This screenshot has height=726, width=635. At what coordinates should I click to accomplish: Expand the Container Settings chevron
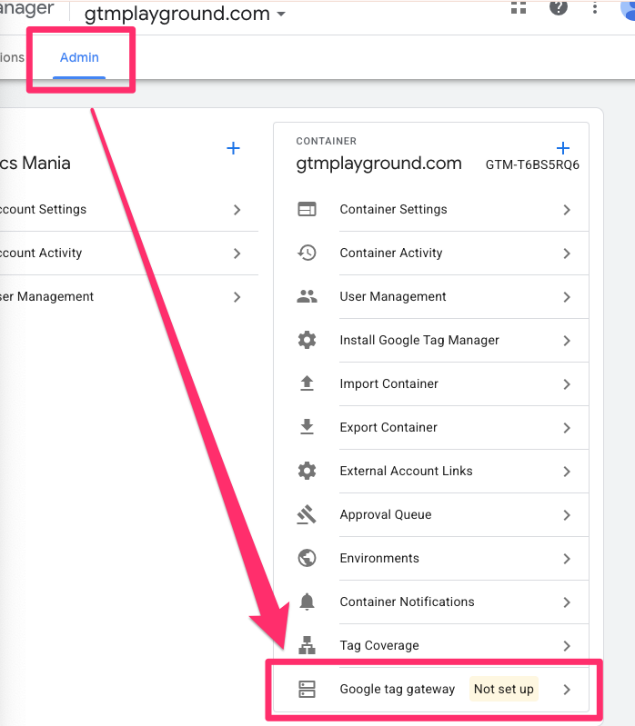[x=567, y=210]
